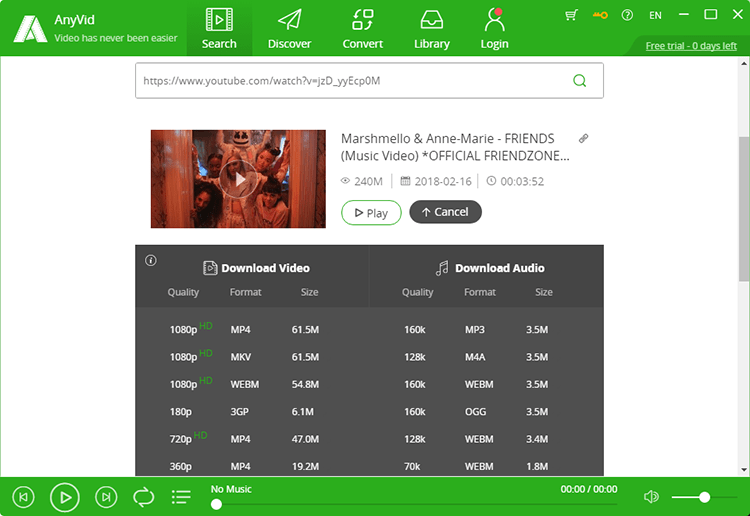Click the magnifier search icon
The width and height of the screenshot is (750, 516).
click(580, 80)
